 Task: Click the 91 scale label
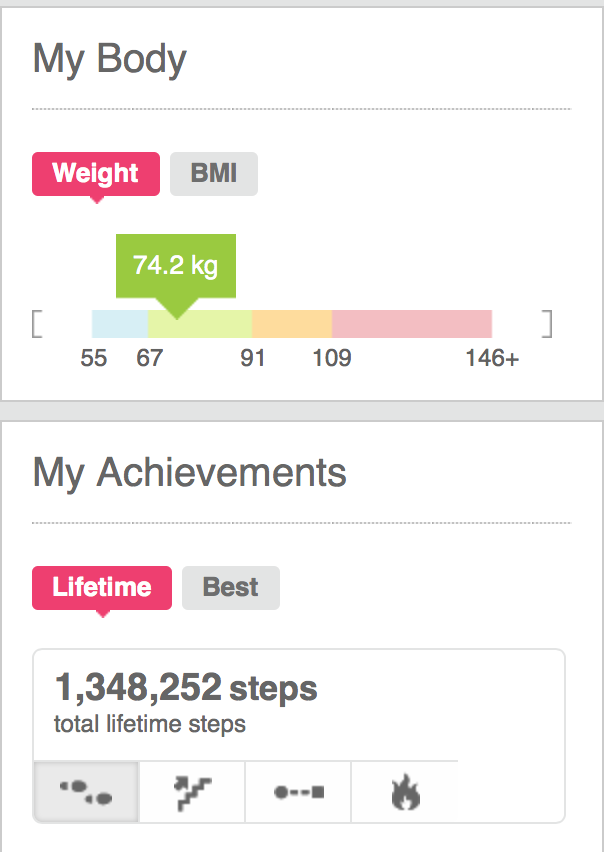pyautogui.click(x=253, y=358)
